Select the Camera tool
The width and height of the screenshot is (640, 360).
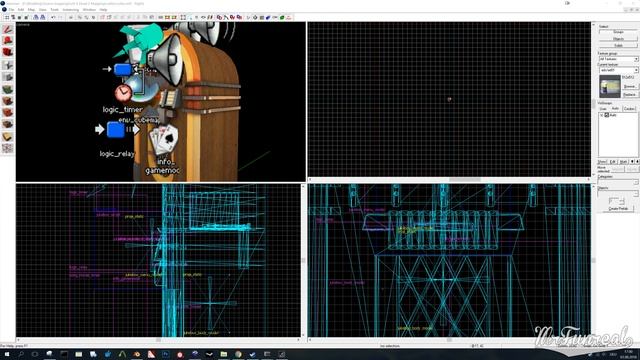tap(7, 52)
